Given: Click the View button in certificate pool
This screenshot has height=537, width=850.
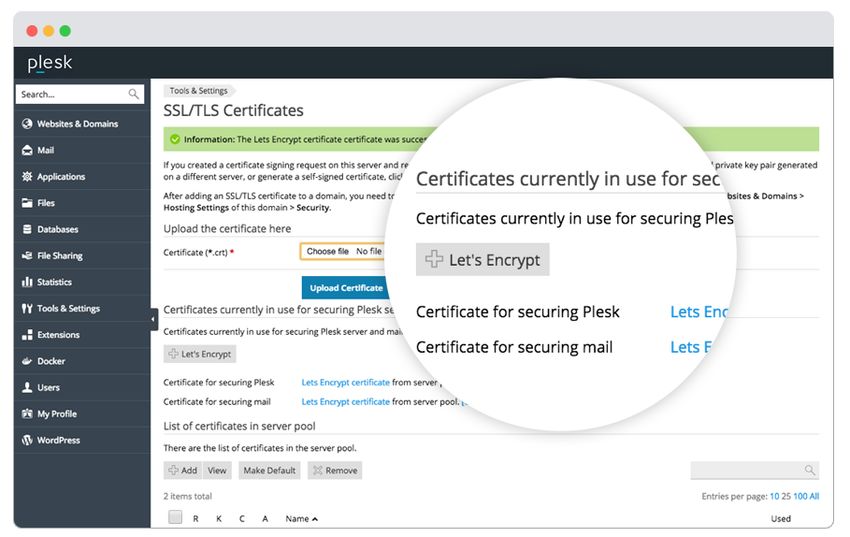Looking at the screenshot, I should pyautogui.click(x=217, y=470).
